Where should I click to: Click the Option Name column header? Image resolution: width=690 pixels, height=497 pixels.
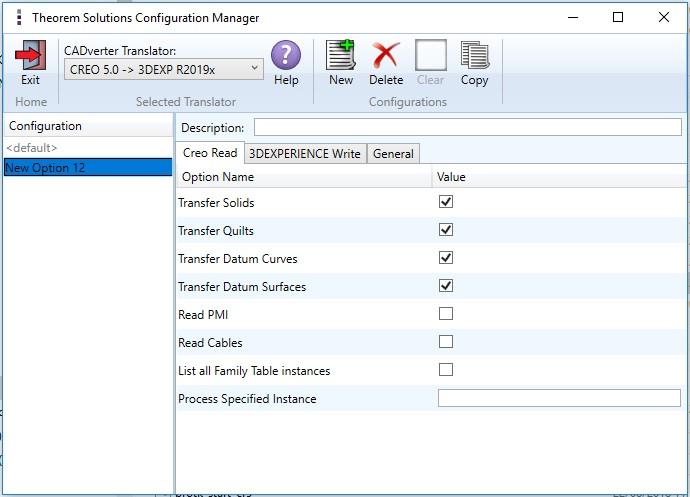(x=304, y=177)
